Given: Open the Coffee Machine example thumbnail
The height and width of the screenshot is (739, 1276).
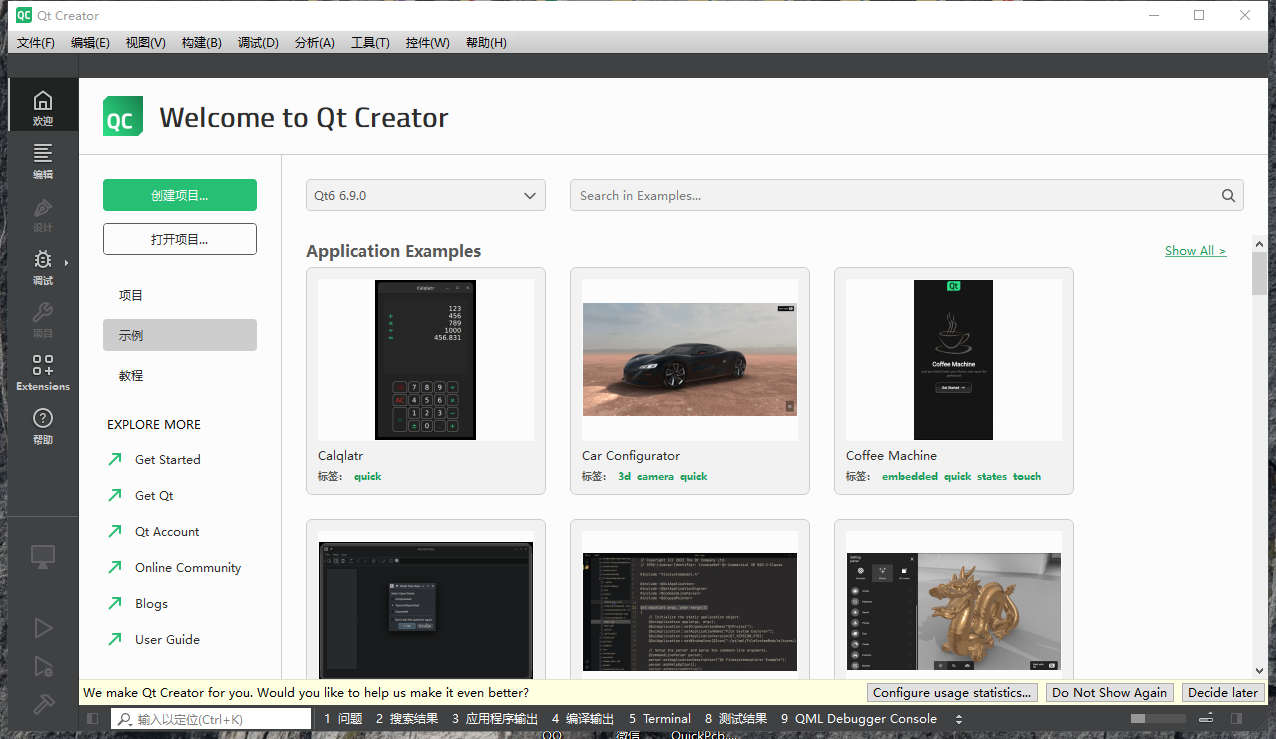Looking at the screenshot, I should coord(954,360).
